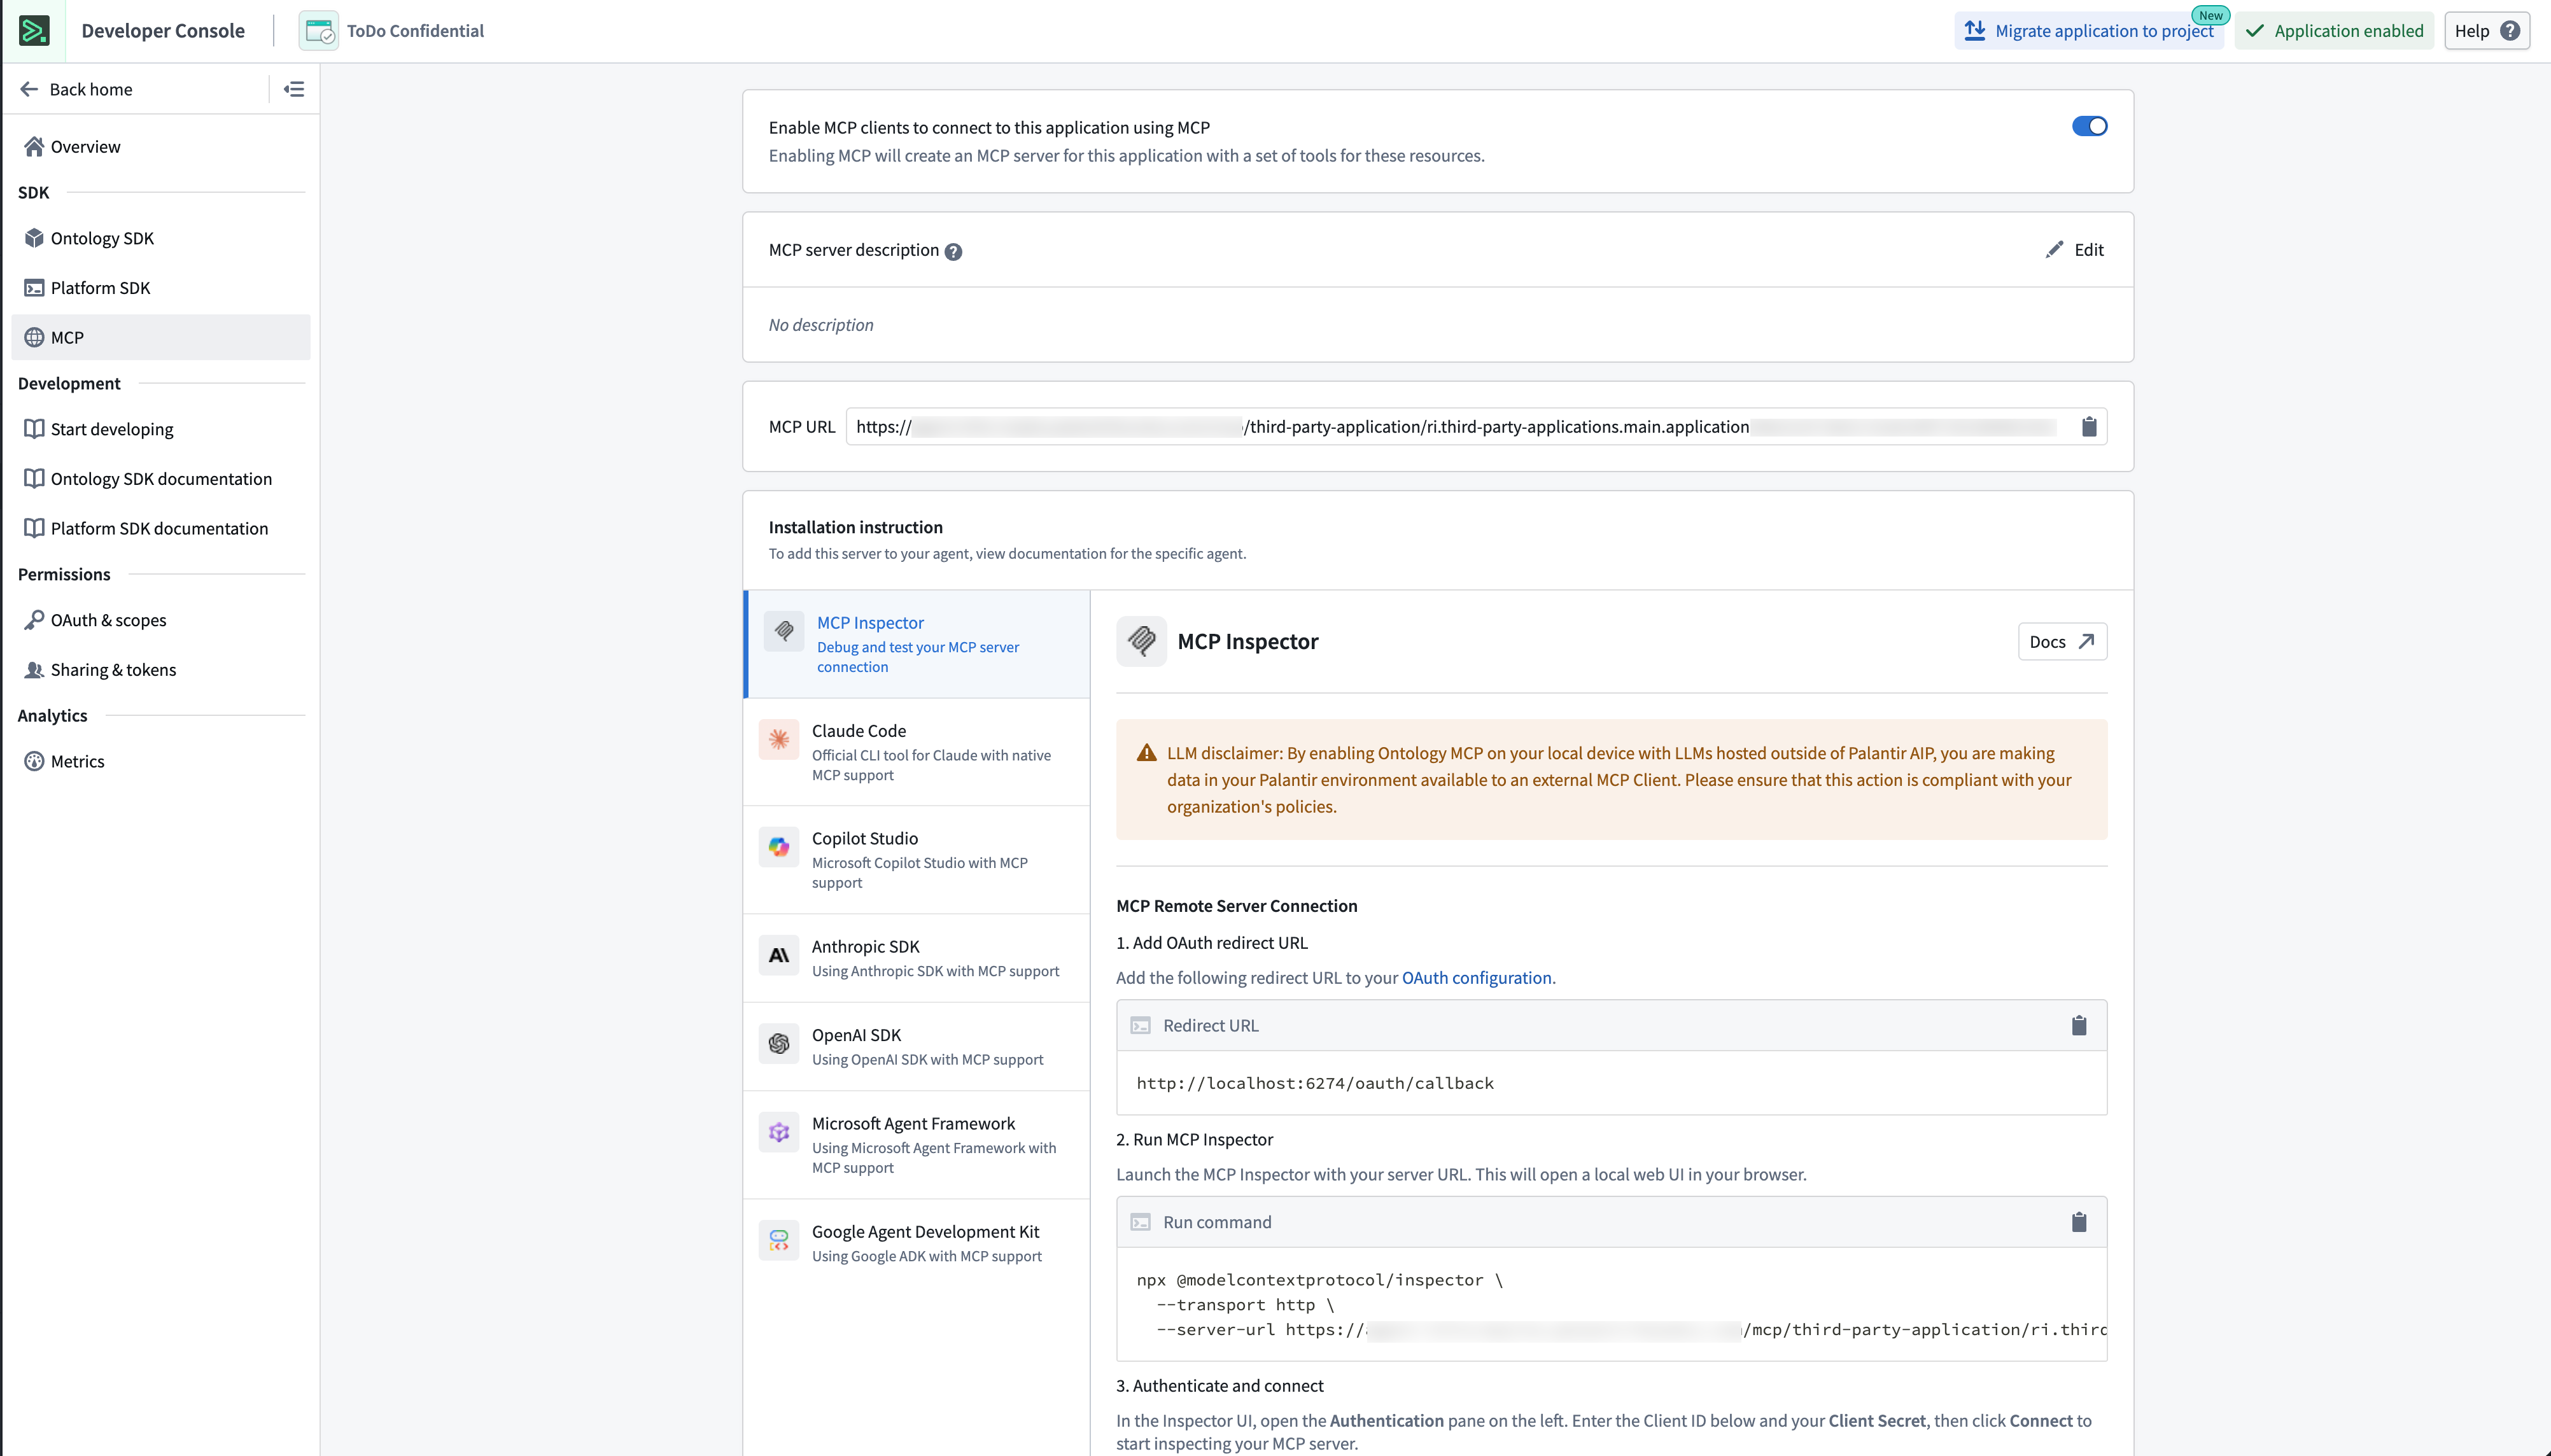The height and width of the screenshot is (1456, 2551).
Task: Collapse the sidebar with the collapse icon
Action: tap(294, 89)
